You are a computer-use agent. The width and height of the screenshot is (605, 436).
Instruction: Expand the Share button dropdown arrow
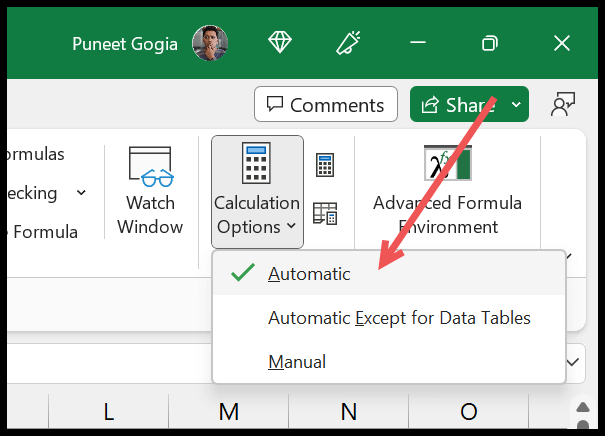516,105
